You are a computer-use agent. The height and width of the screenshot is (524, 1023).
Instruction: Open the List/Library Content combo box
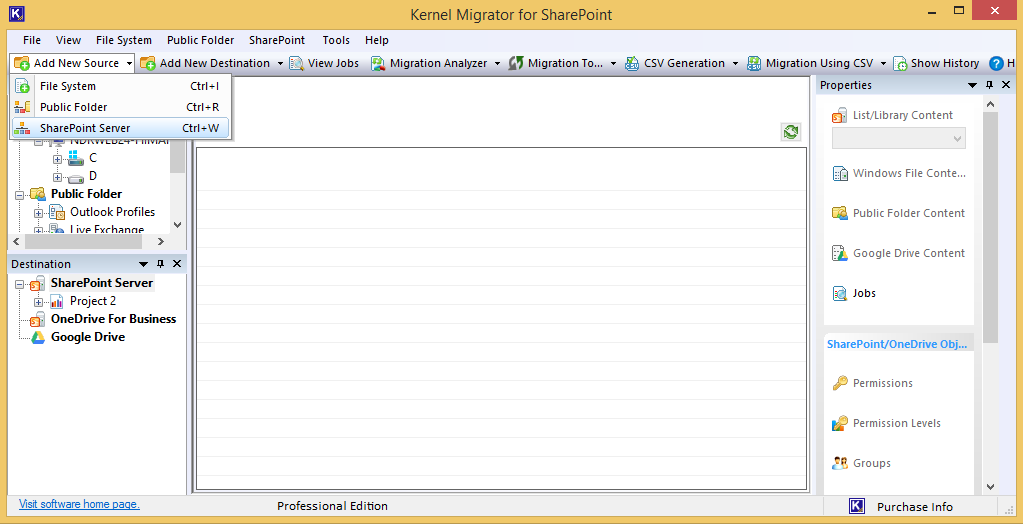click(899, 138)
